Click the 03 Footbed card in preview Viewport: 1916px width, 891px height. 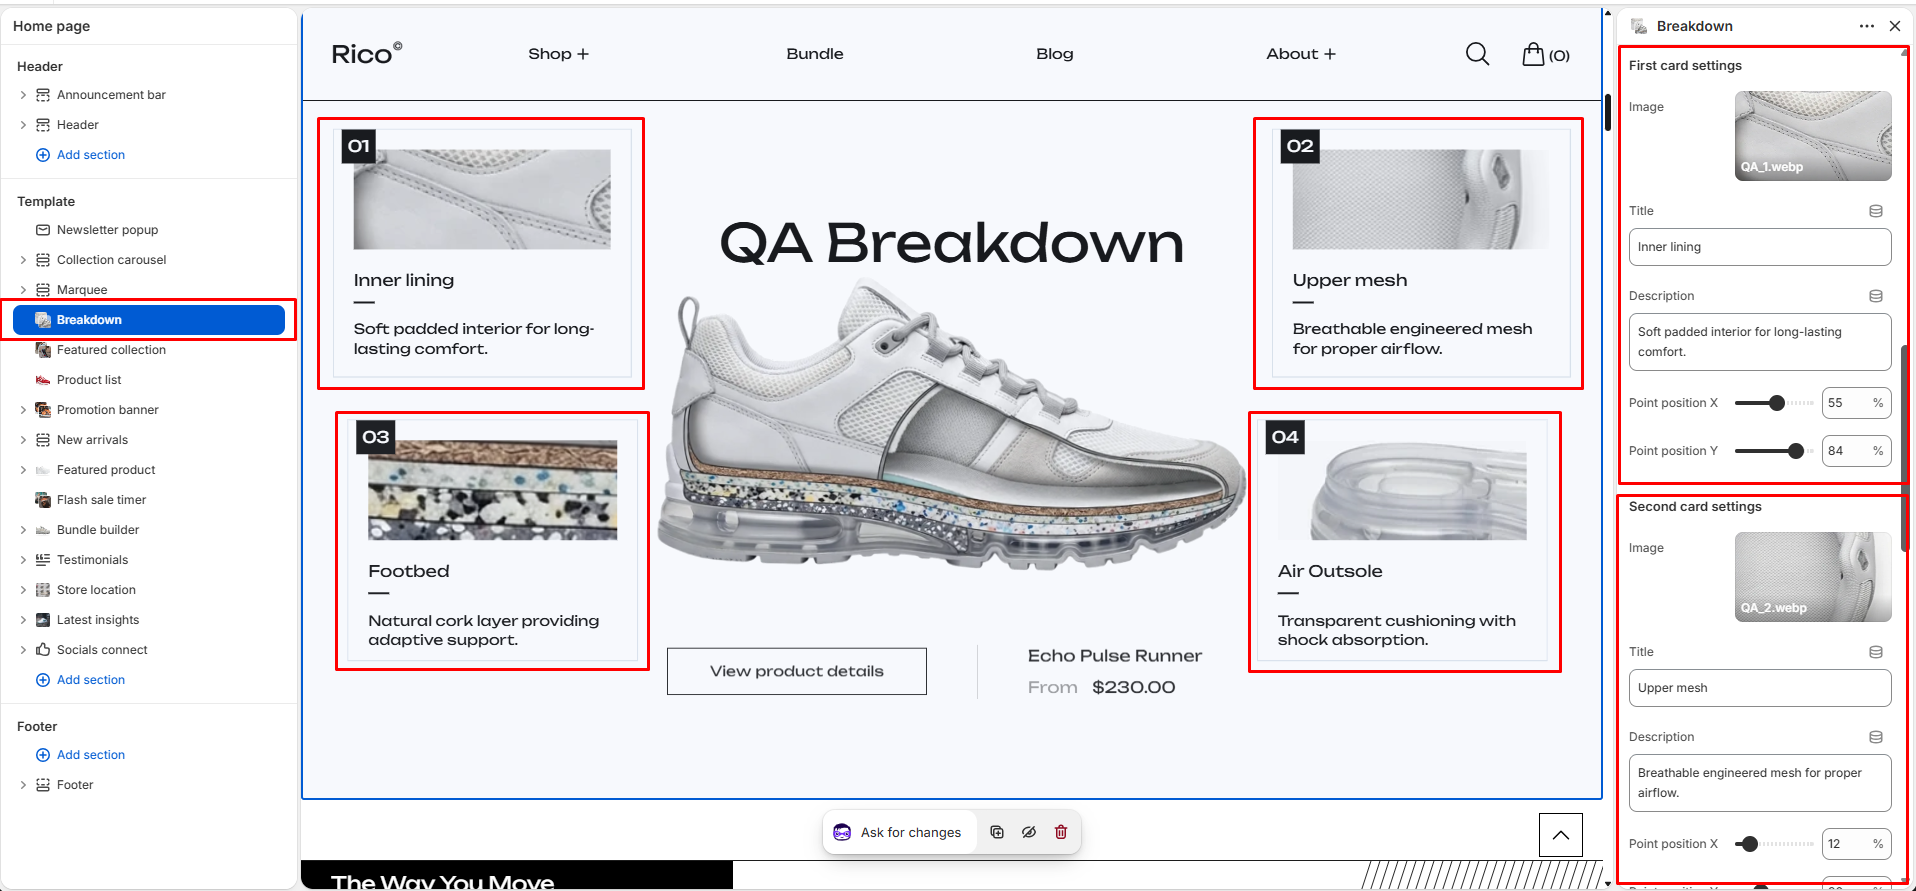(x=493, y=541)
